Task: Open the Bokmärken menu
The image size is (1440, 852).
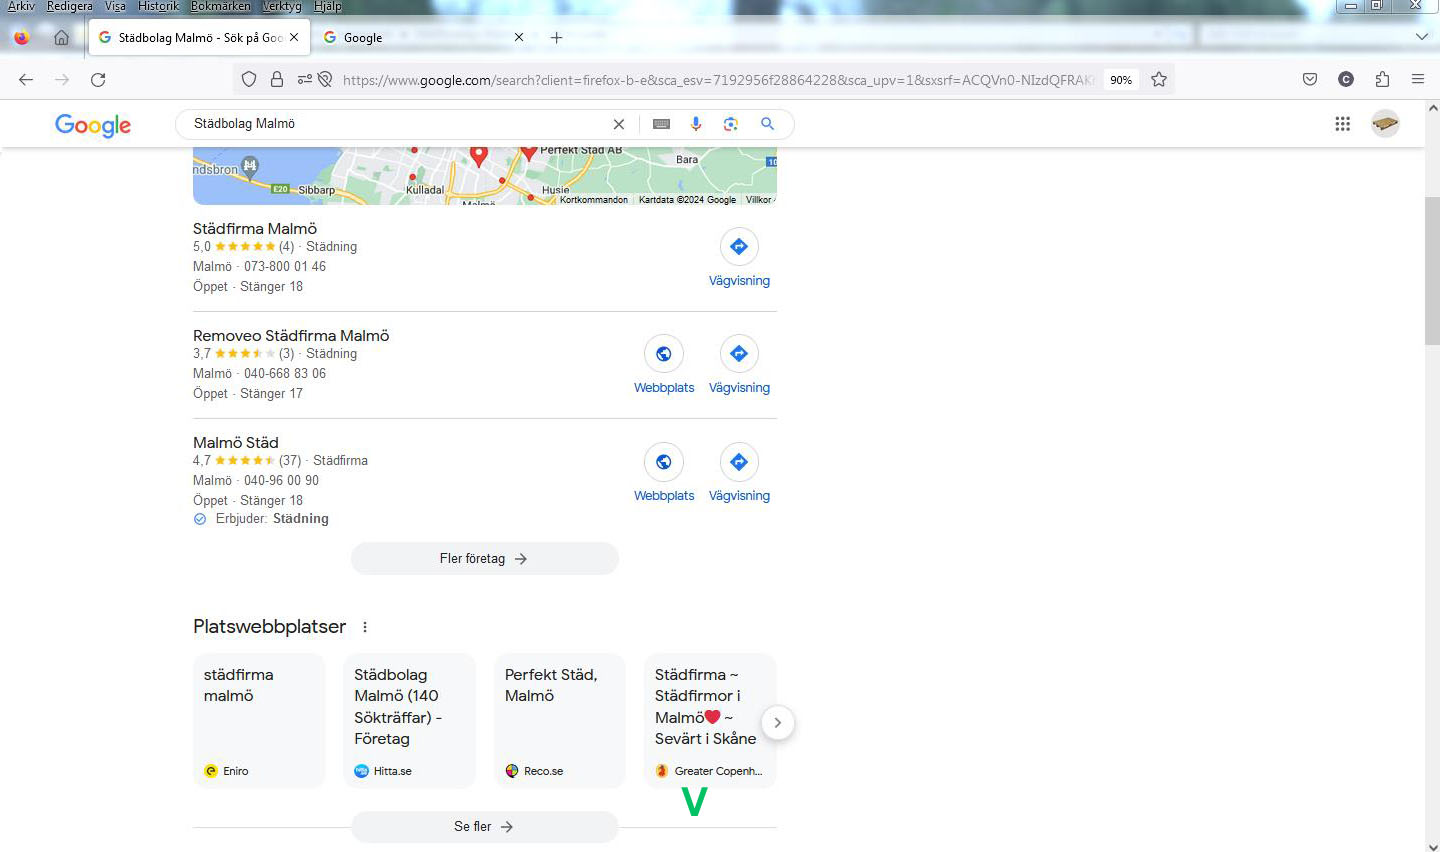Action: point(221,6)
